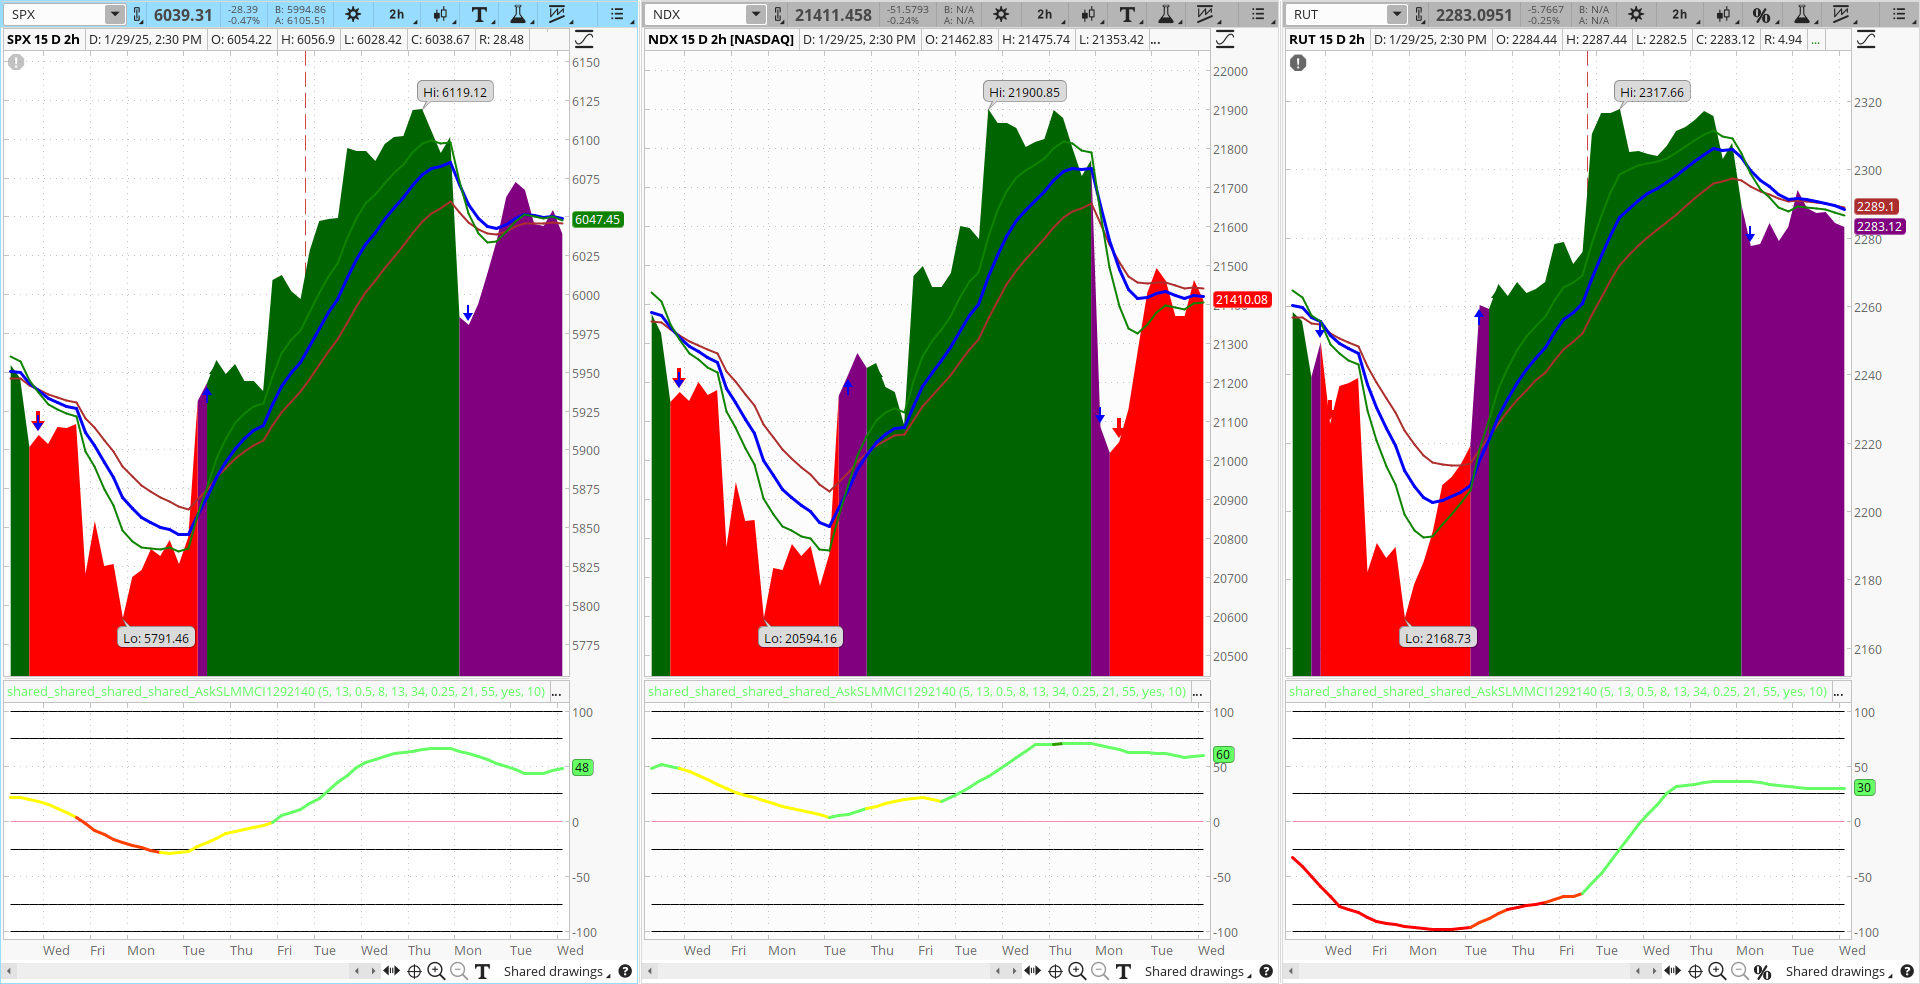The image size is (1920, 984).
Task: Open the chart menu list icon on RUT chart
Action: coord(1897,14)
